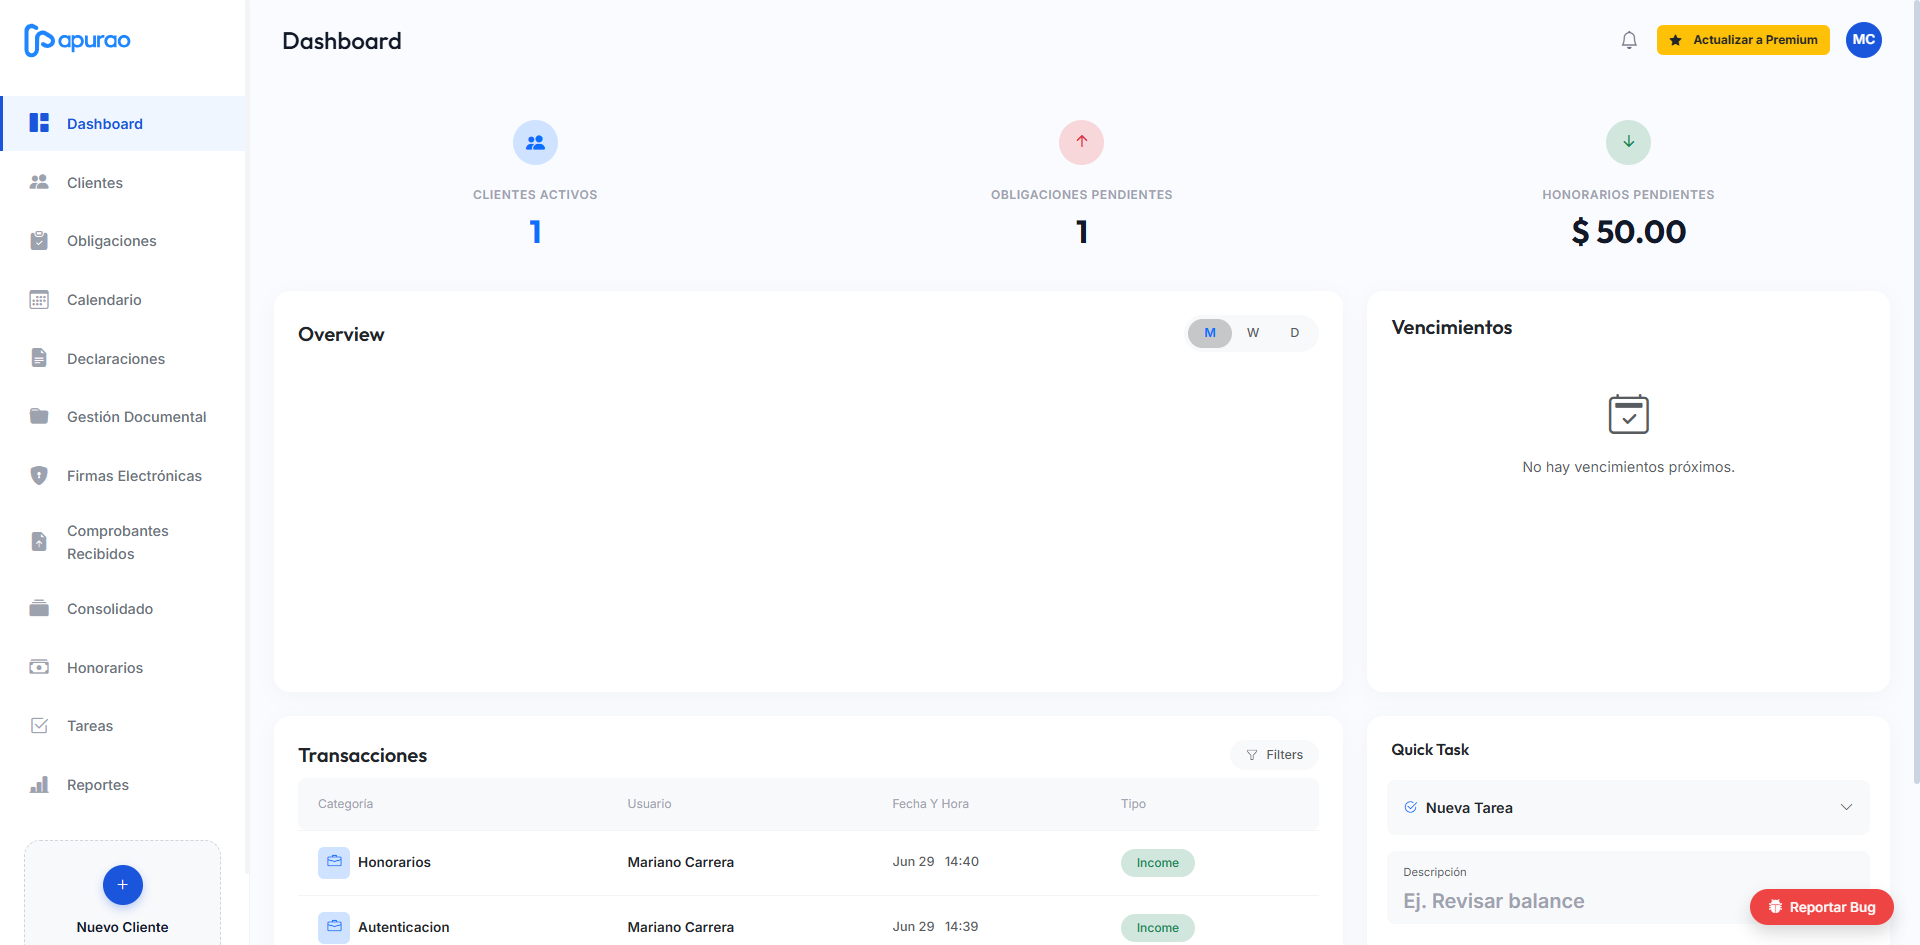Click the Honorarios transaction row icon
This screenshot has width=1920, height=945.
click(334, 862)
